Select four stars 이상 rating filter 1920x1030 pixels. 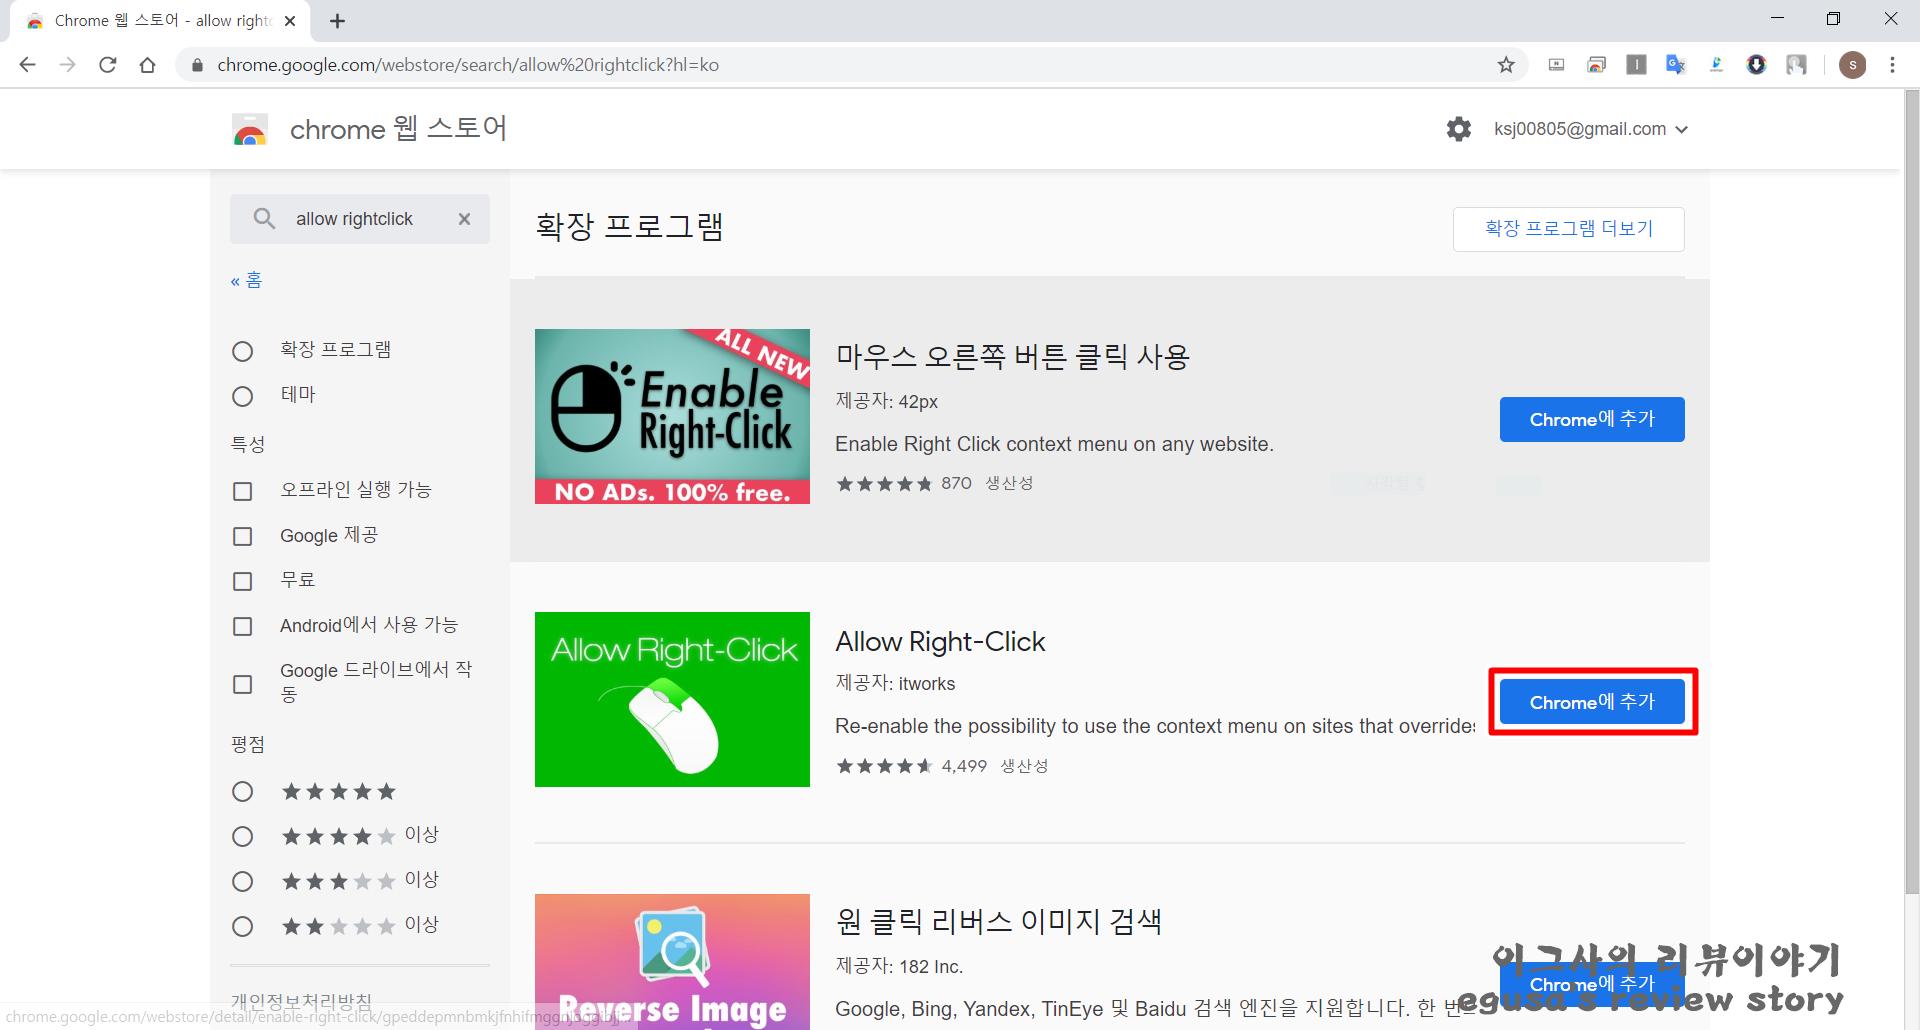(242, 836)
